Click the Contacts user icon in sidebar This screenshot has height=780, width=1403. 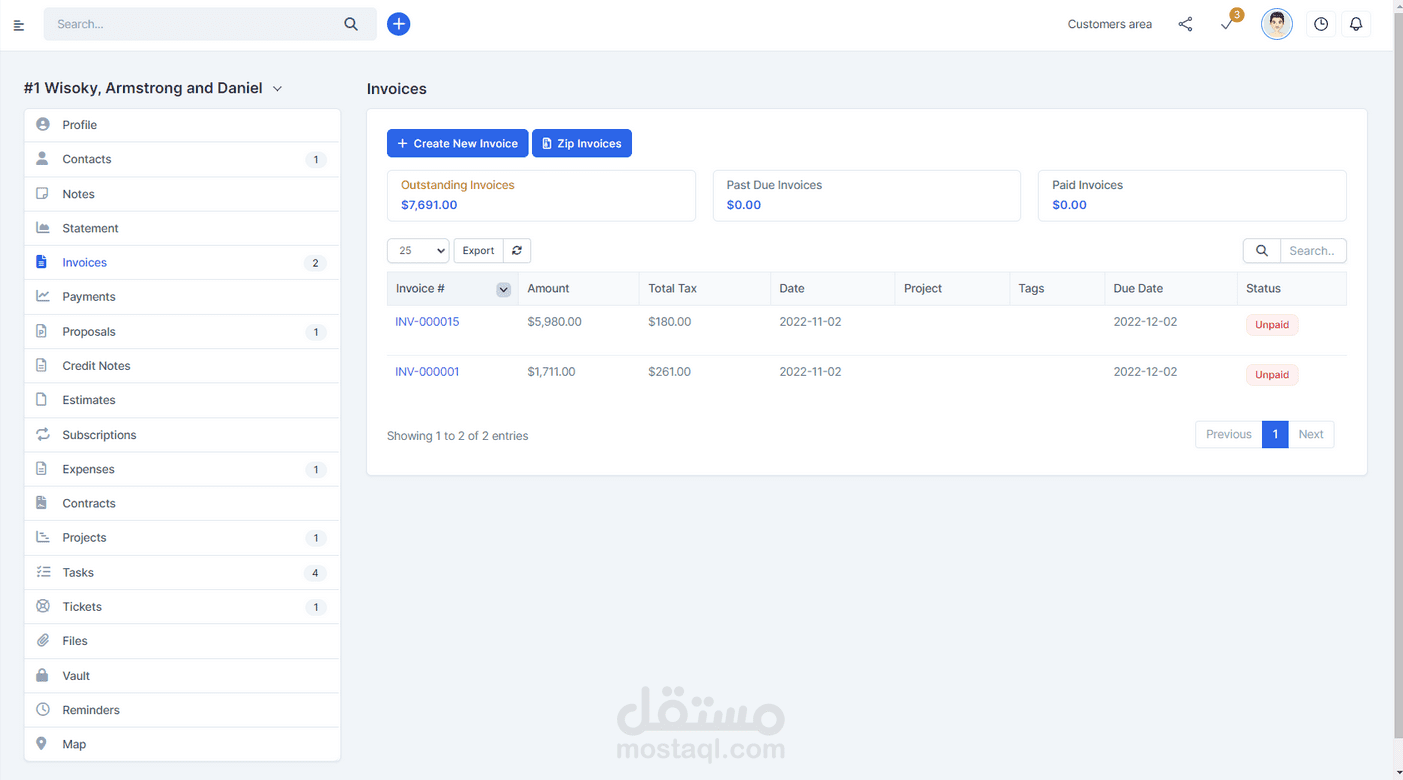42,159
